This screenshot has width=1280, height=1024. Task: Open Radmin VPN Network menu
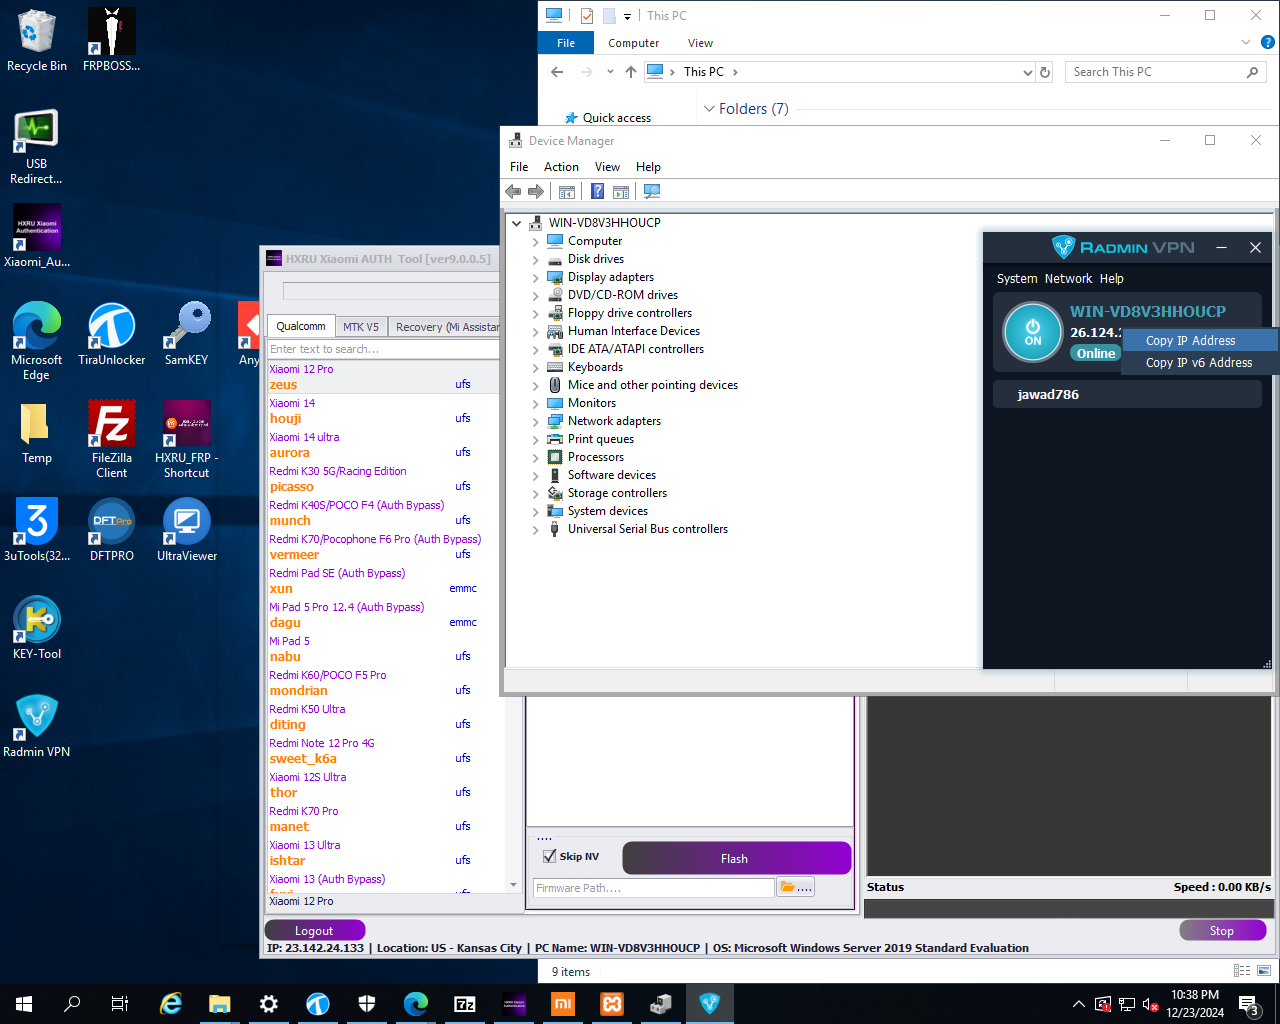pyautogui.click(x=1068, y=279)
